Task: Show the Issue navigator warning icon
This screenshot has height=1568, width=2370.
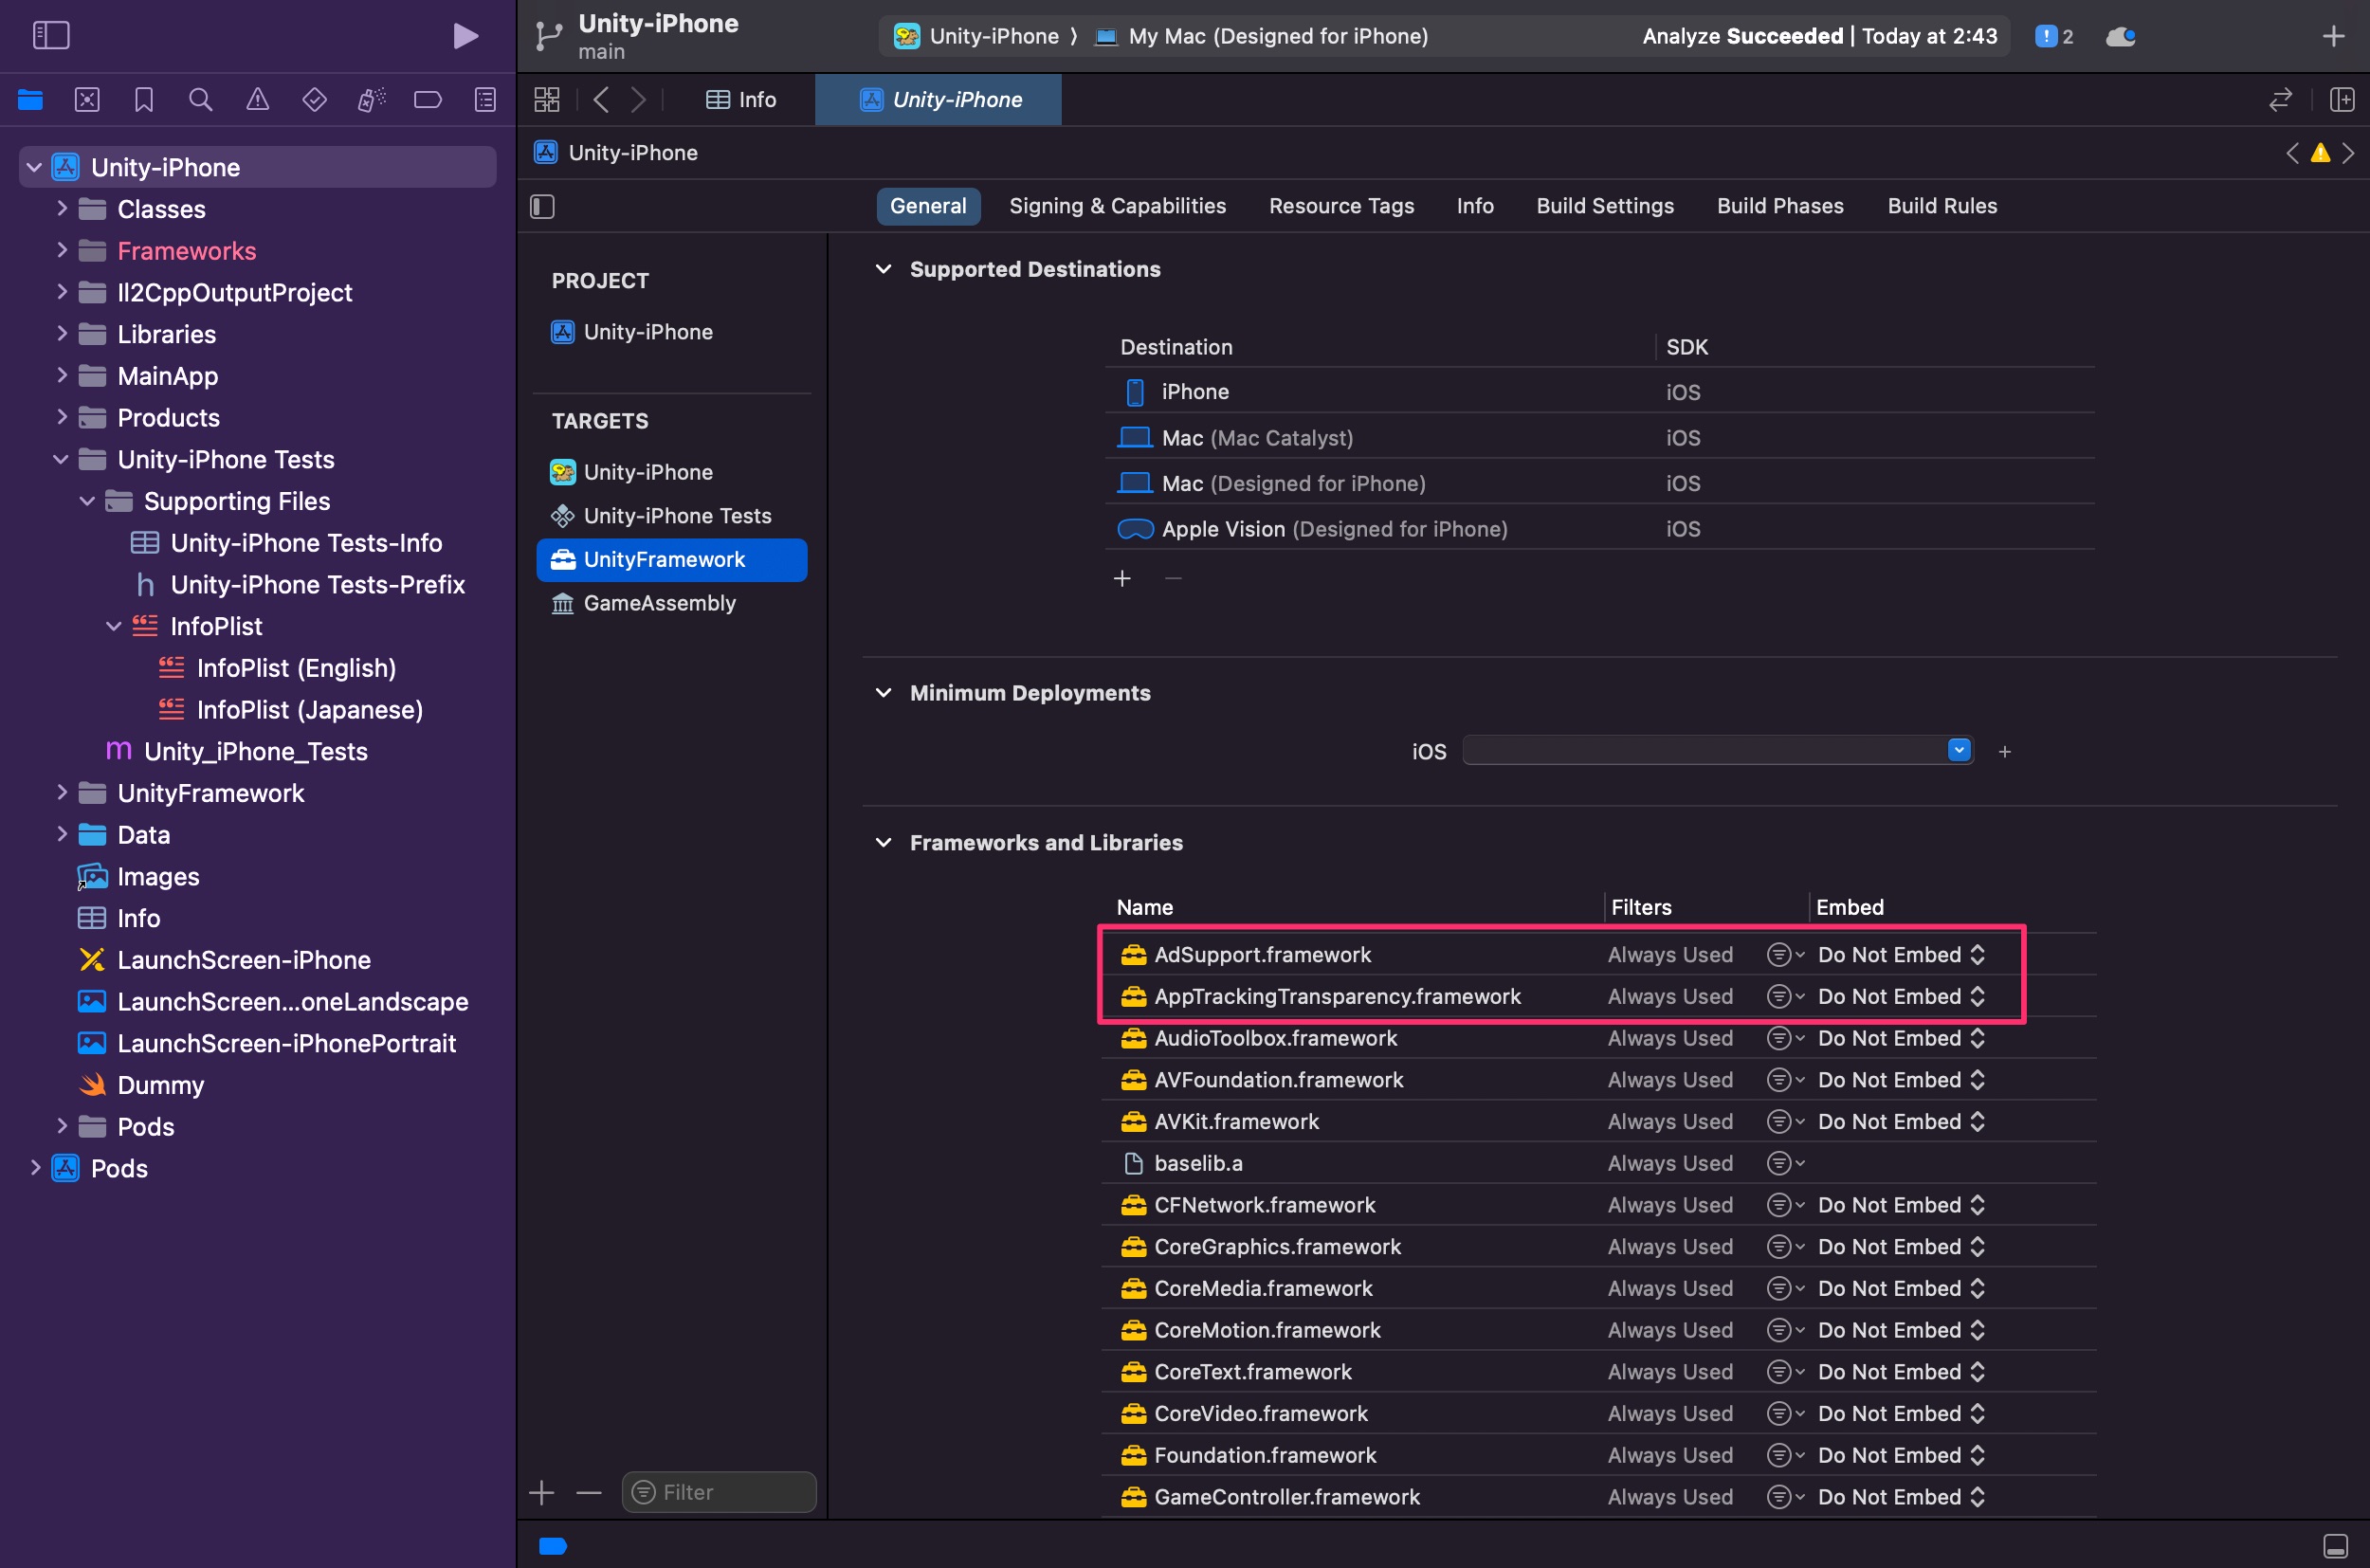Action: [x=258, y=99]
